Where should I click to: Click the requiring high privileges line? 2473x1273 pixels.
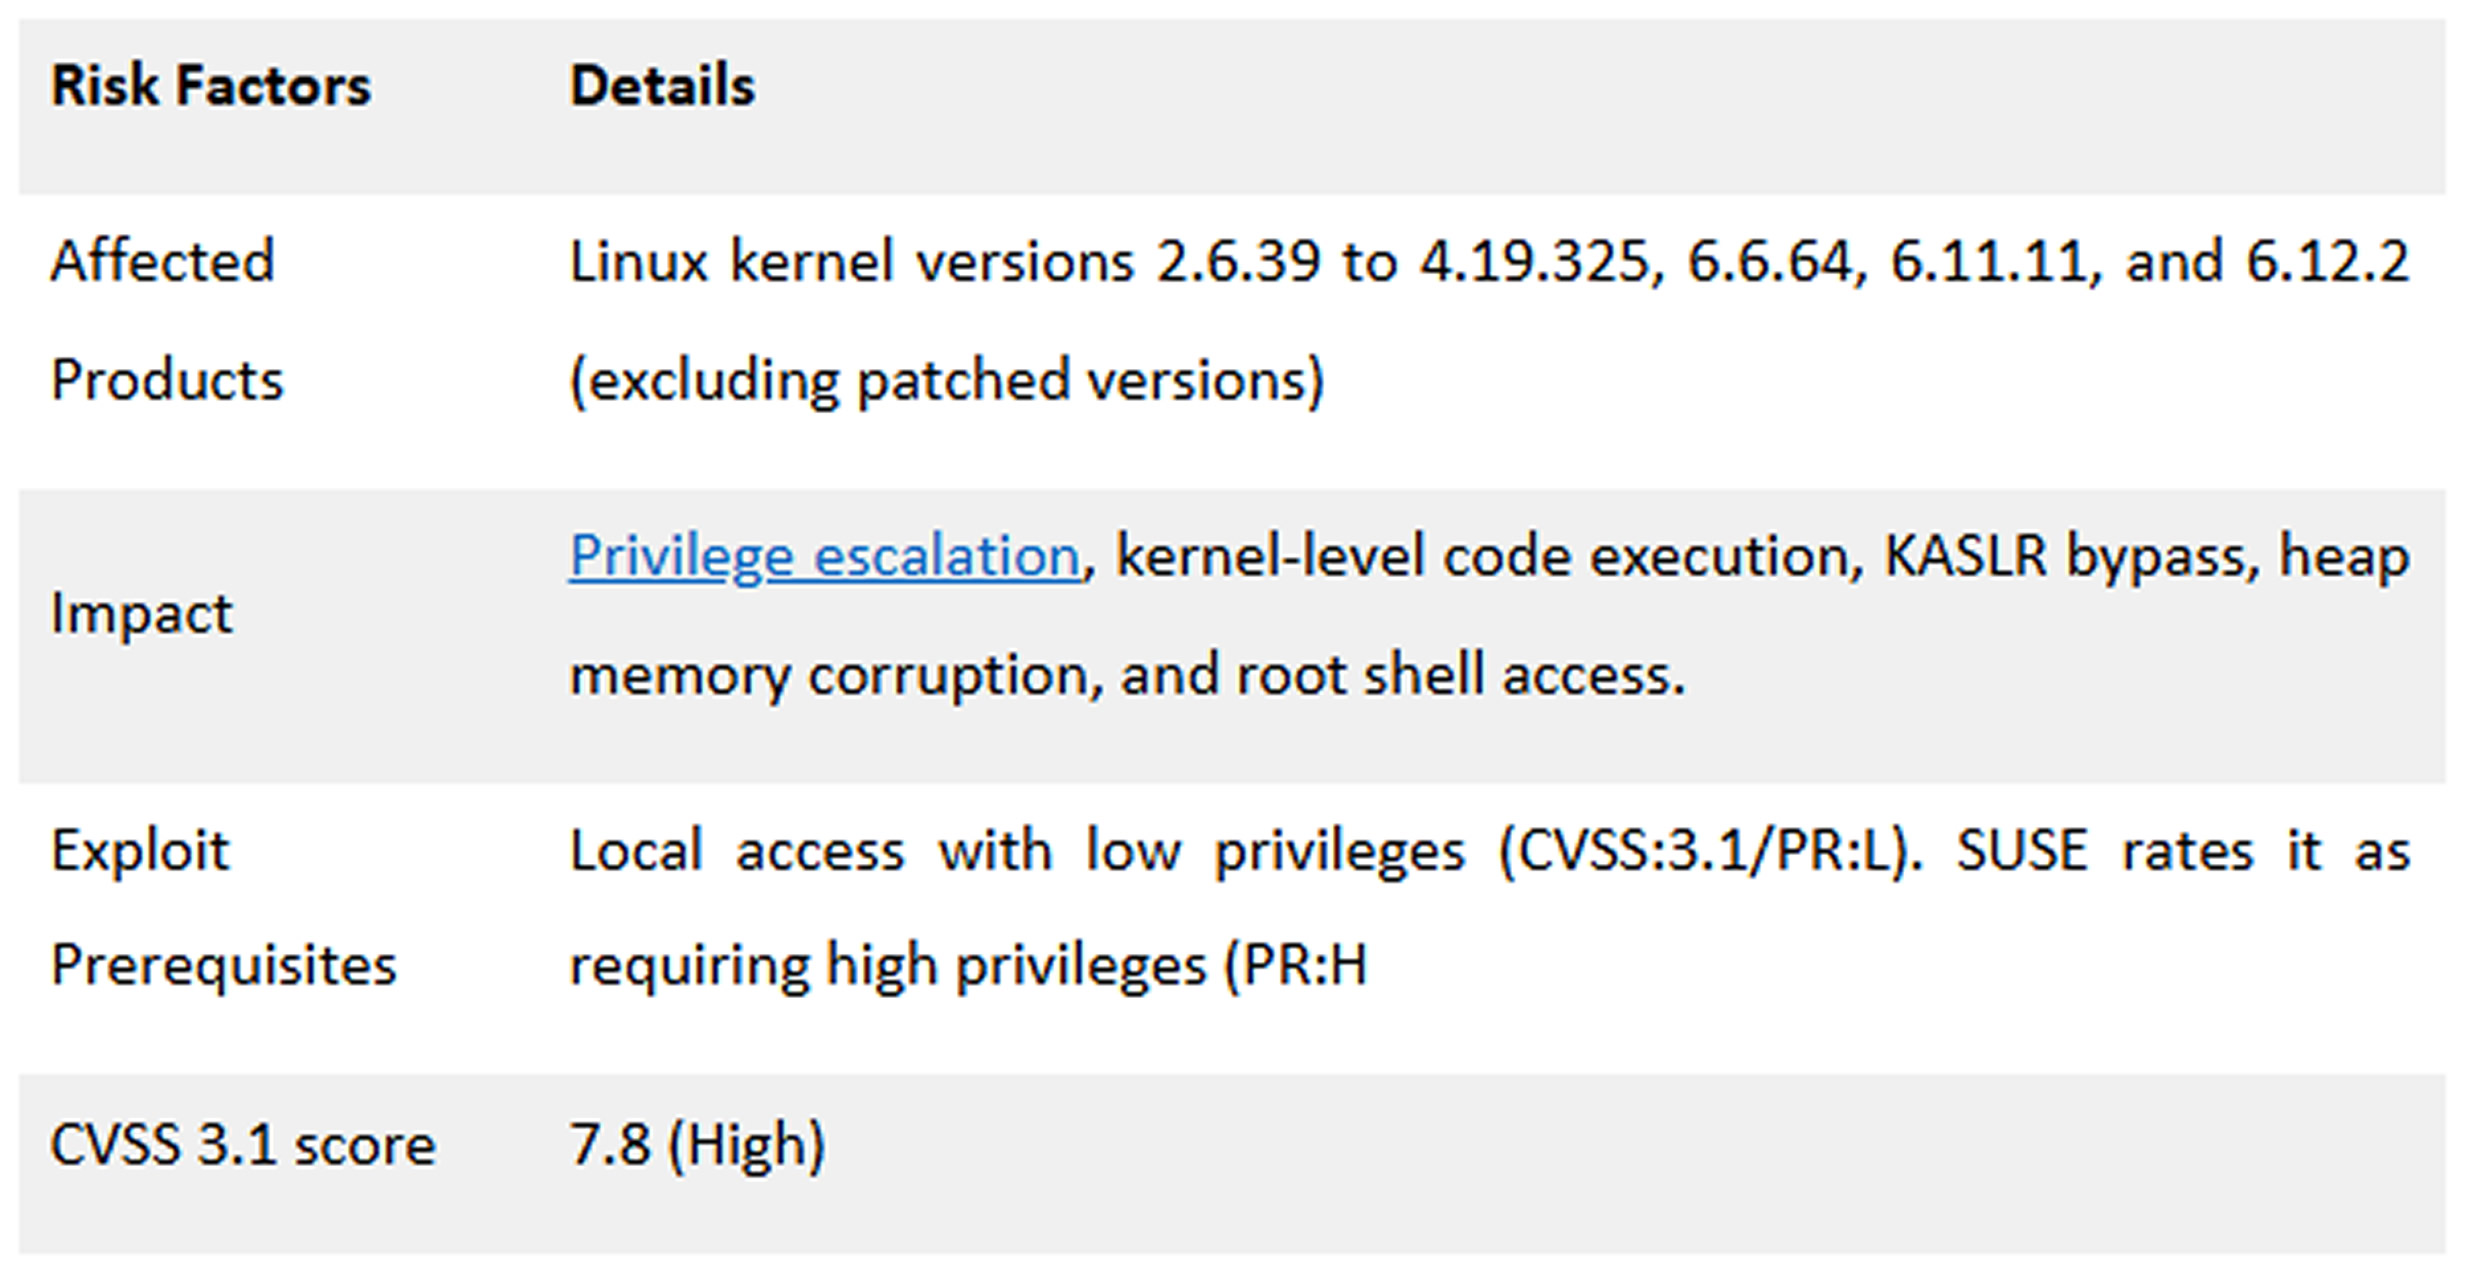pos(968,966)
